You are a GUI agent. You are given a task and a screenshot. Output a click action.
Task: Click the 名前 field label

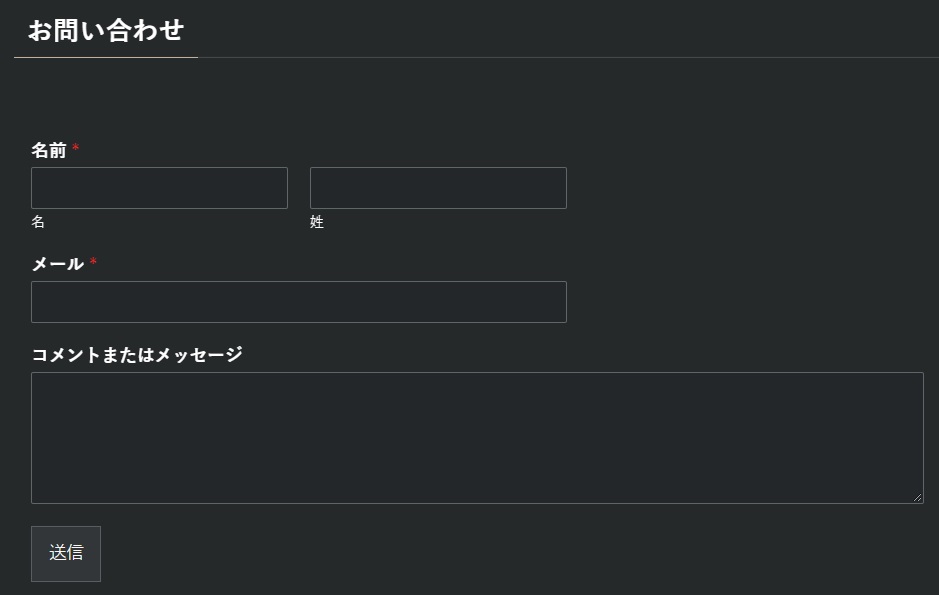49,151
